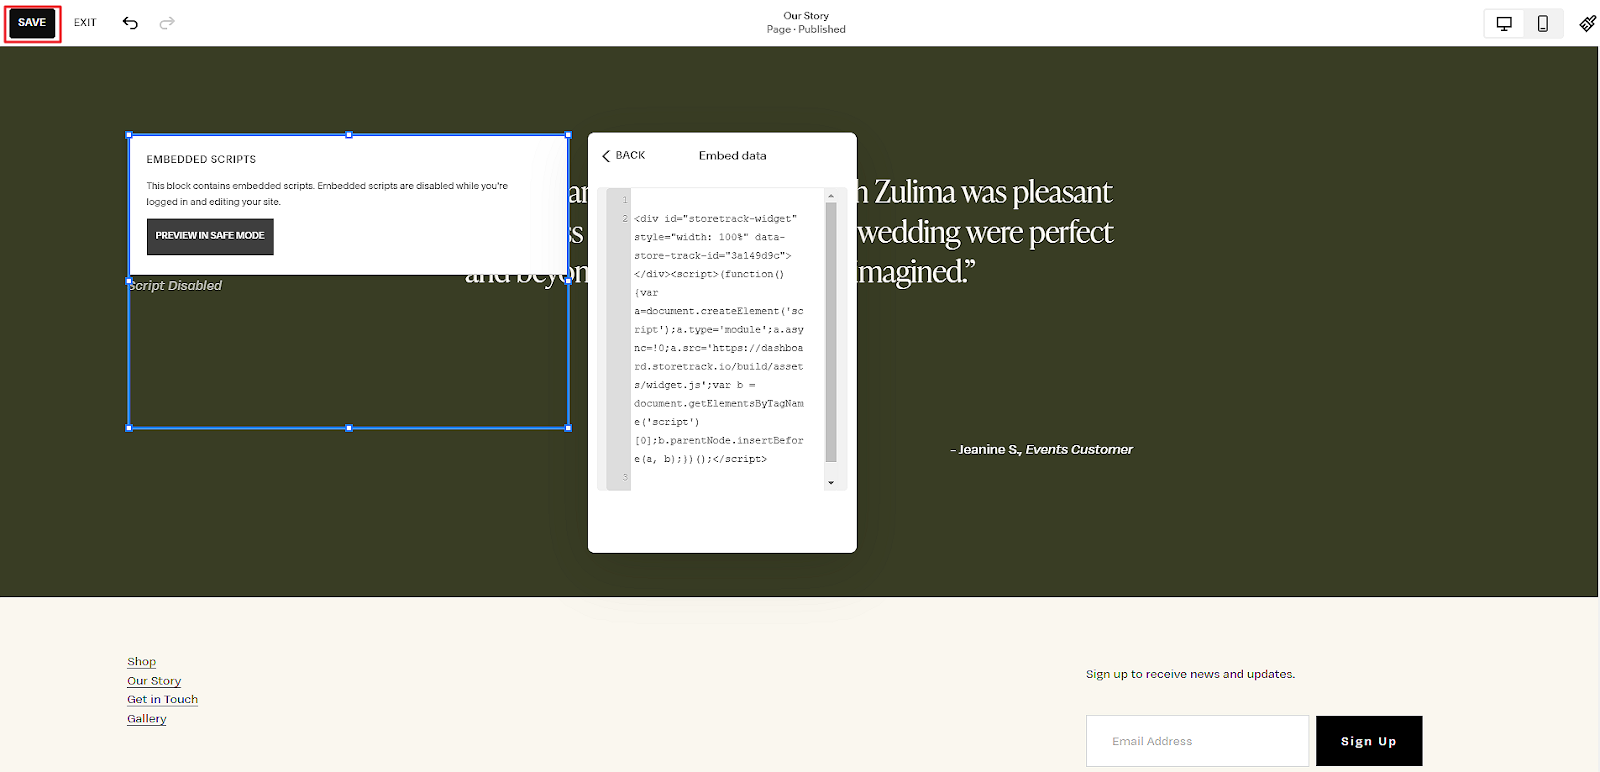The width and height of the screenshot is (1600, 772).
Task: Click PREVIEW IN SAFE MODE button
Action: pyautogui.click(x=210, y=236)
